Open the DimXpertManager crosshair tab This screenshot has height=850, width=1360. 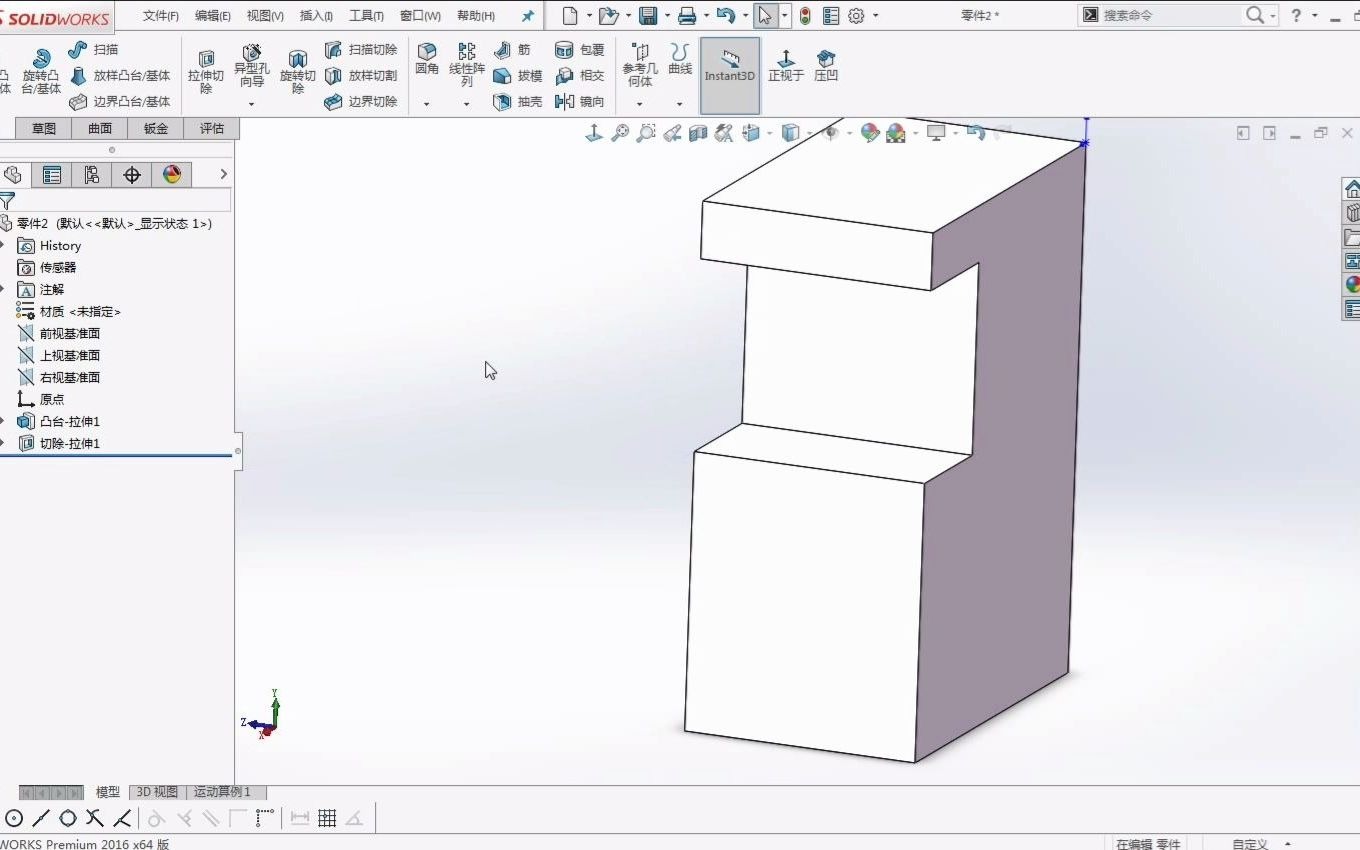pyautogui.click(x=132, y=175)
